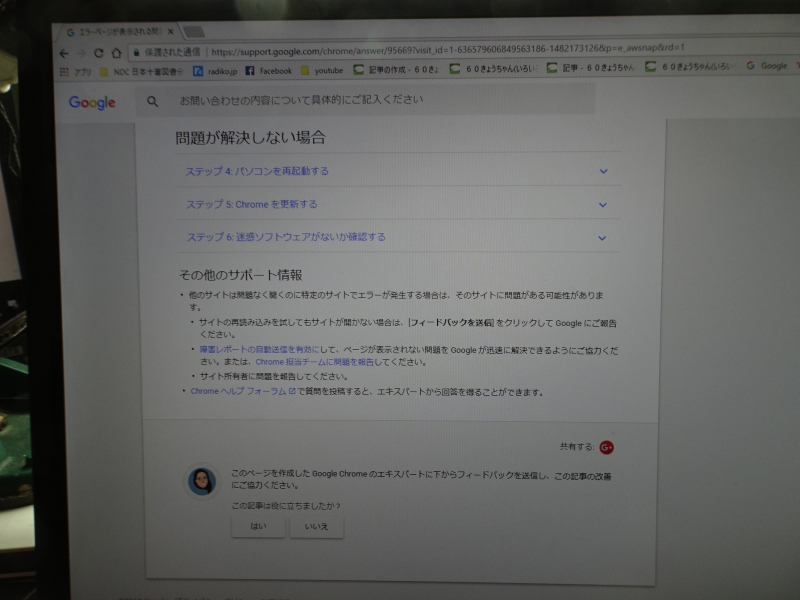Click the この記事は役に立ちましたか？ text

tap(286, 506)
